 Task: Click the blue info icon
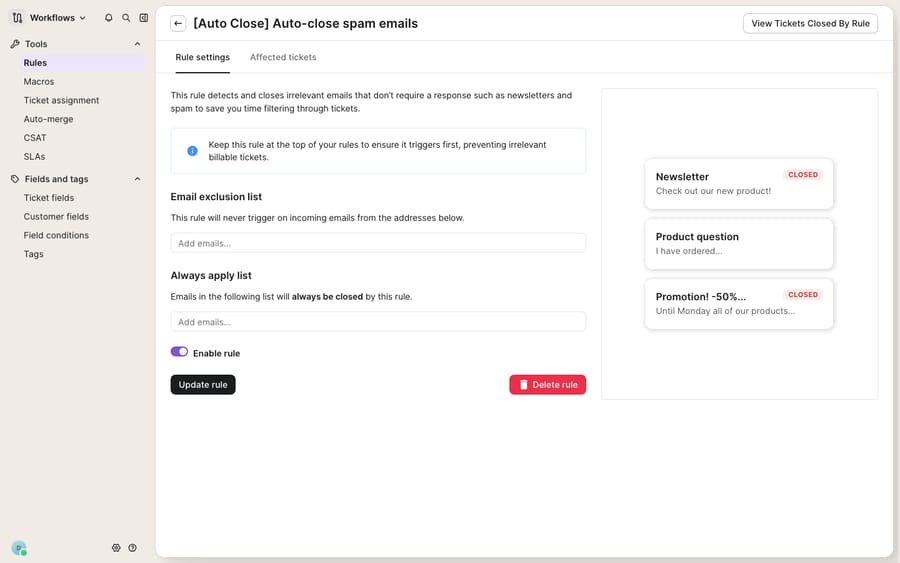(192, 151)
